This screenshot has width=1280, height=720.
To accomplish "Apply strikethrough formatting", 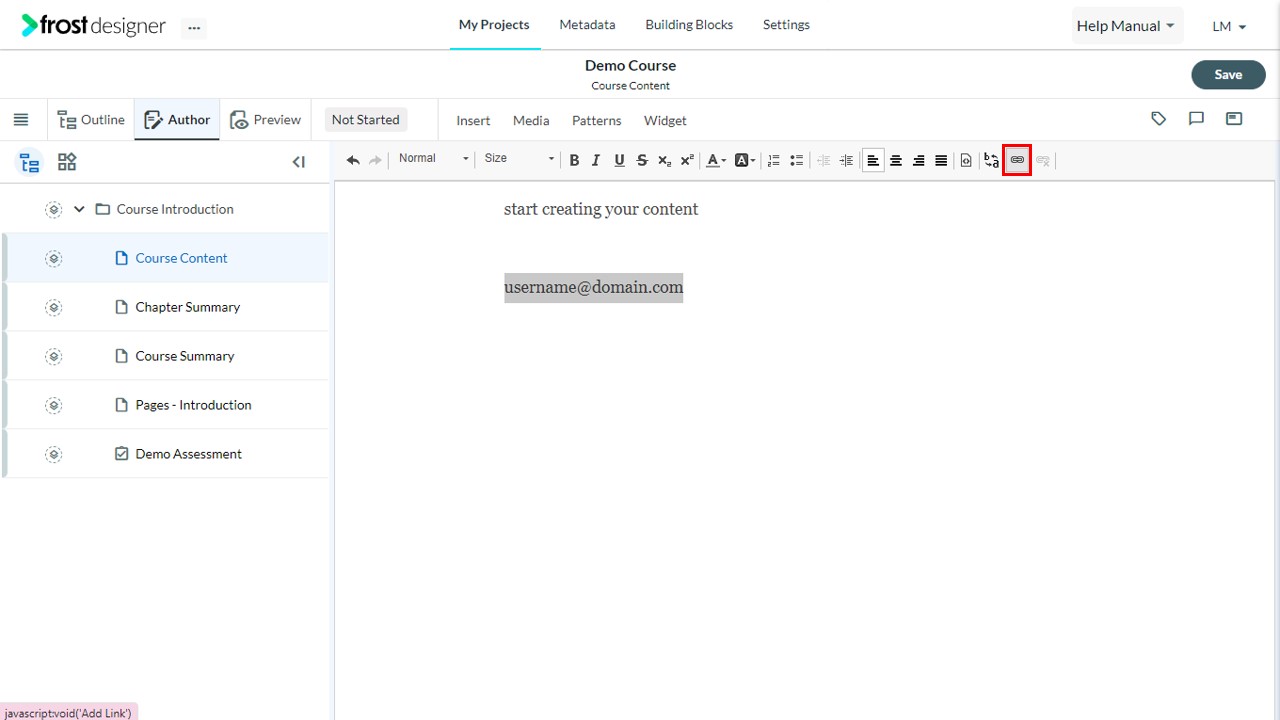I will (x=642, y=160).
